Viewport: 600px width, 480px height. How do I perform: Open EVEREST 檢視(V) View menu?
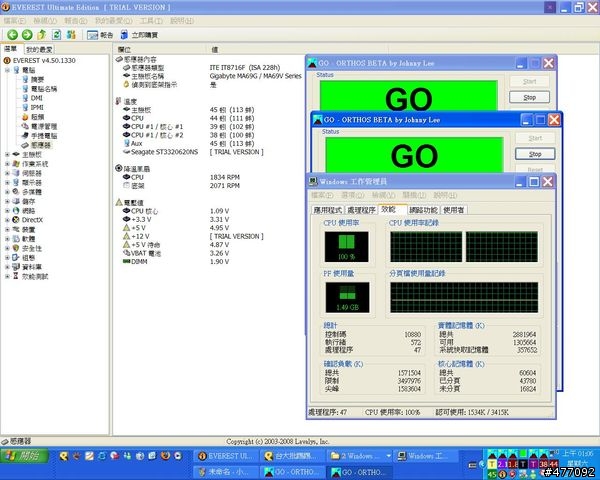(45, 21)
